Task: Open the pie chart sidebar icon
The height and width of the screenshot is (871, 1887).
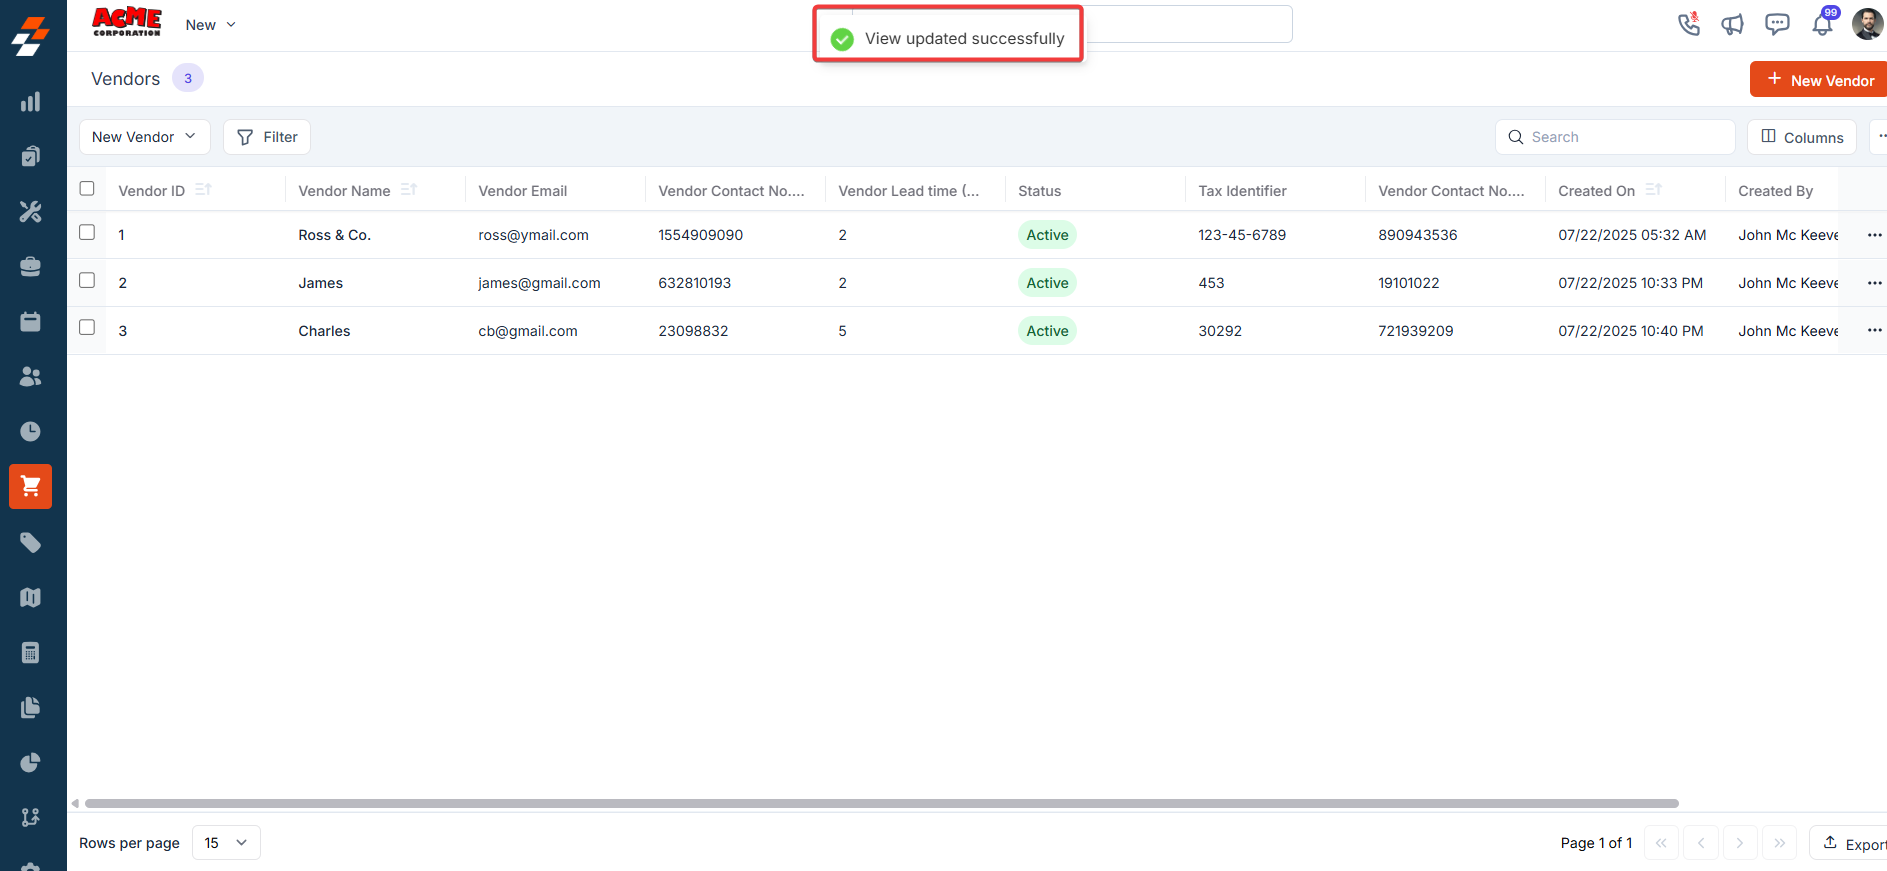Action: tap(31, 762)
